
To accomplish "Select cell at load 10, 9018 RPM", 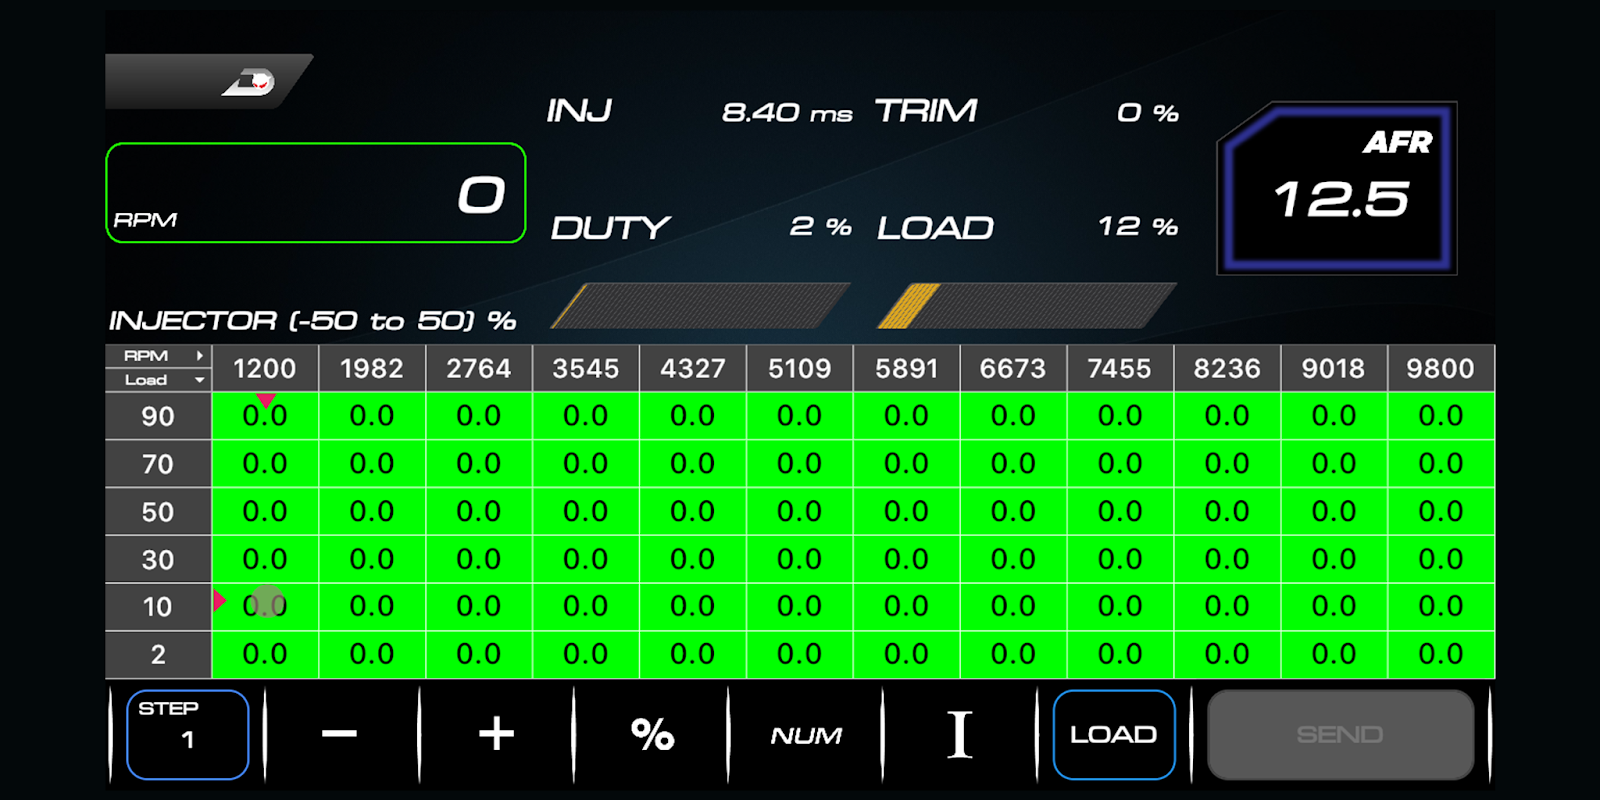I will coord(1334,607).
